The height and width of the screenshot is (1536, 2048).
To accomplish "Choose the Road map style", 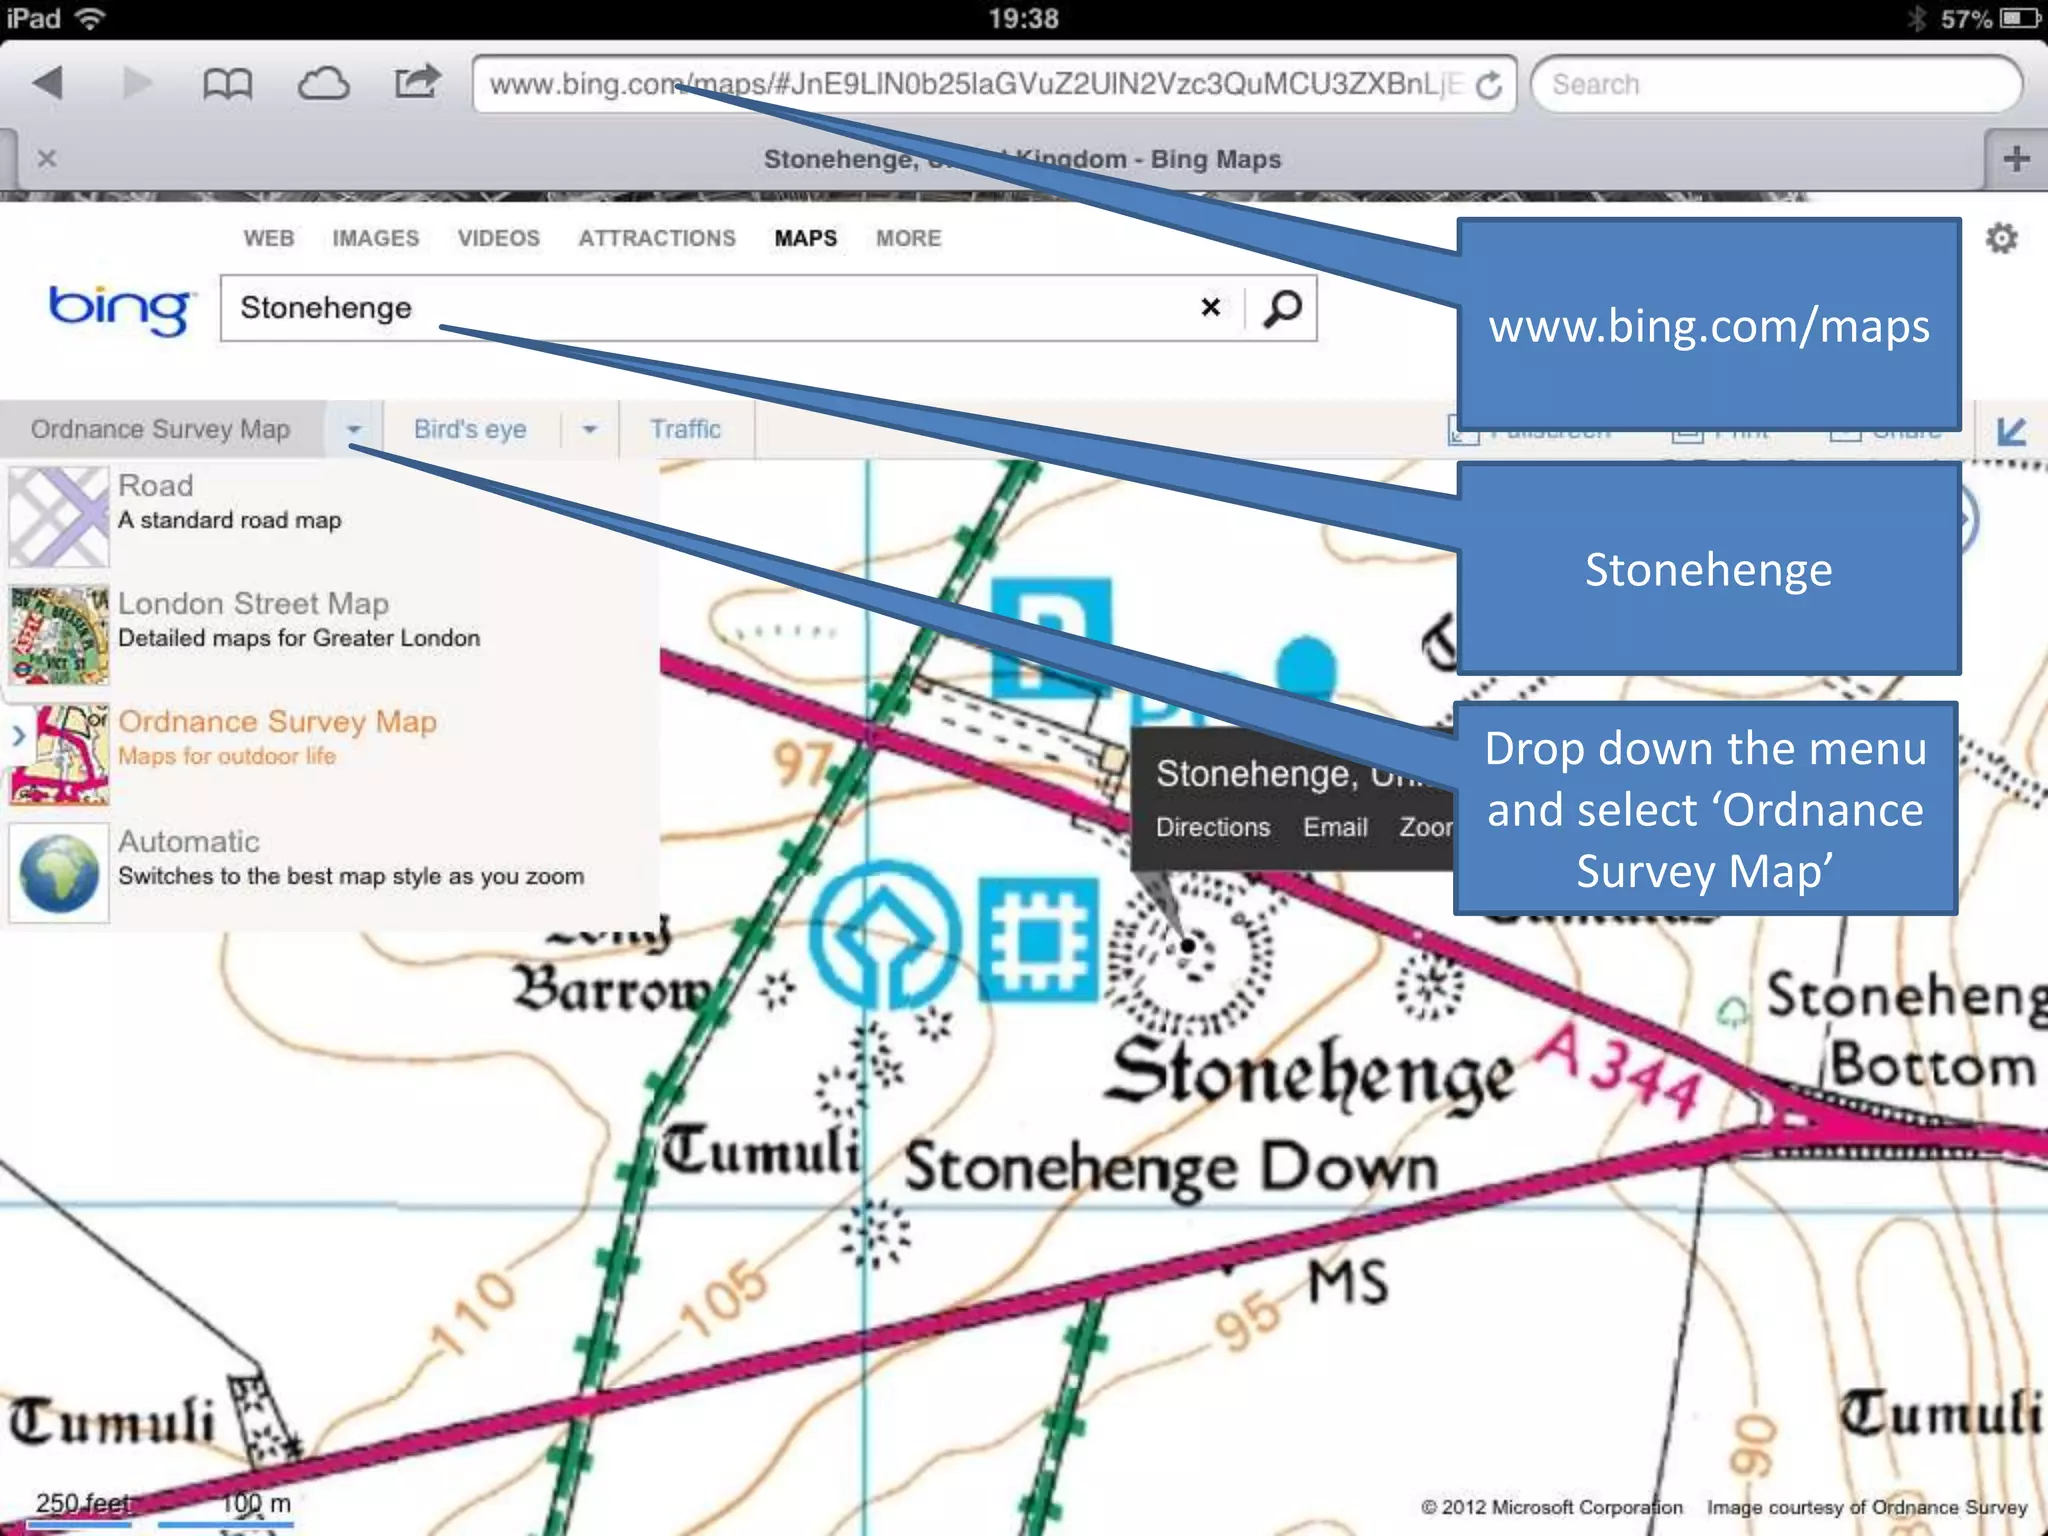I will [330, 517].
